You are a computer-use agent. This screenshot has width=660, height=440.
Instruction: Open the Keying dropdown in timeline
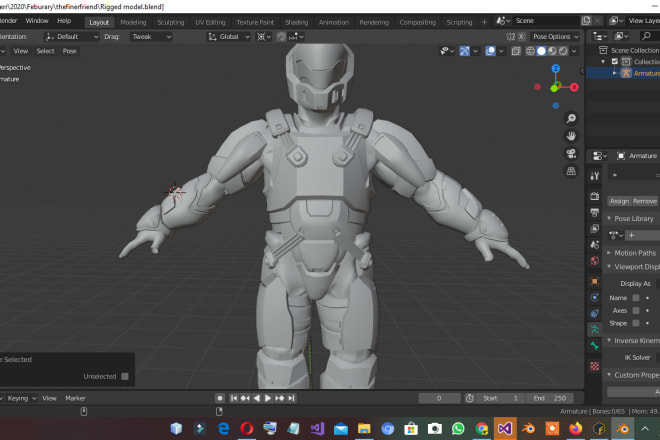21,398
